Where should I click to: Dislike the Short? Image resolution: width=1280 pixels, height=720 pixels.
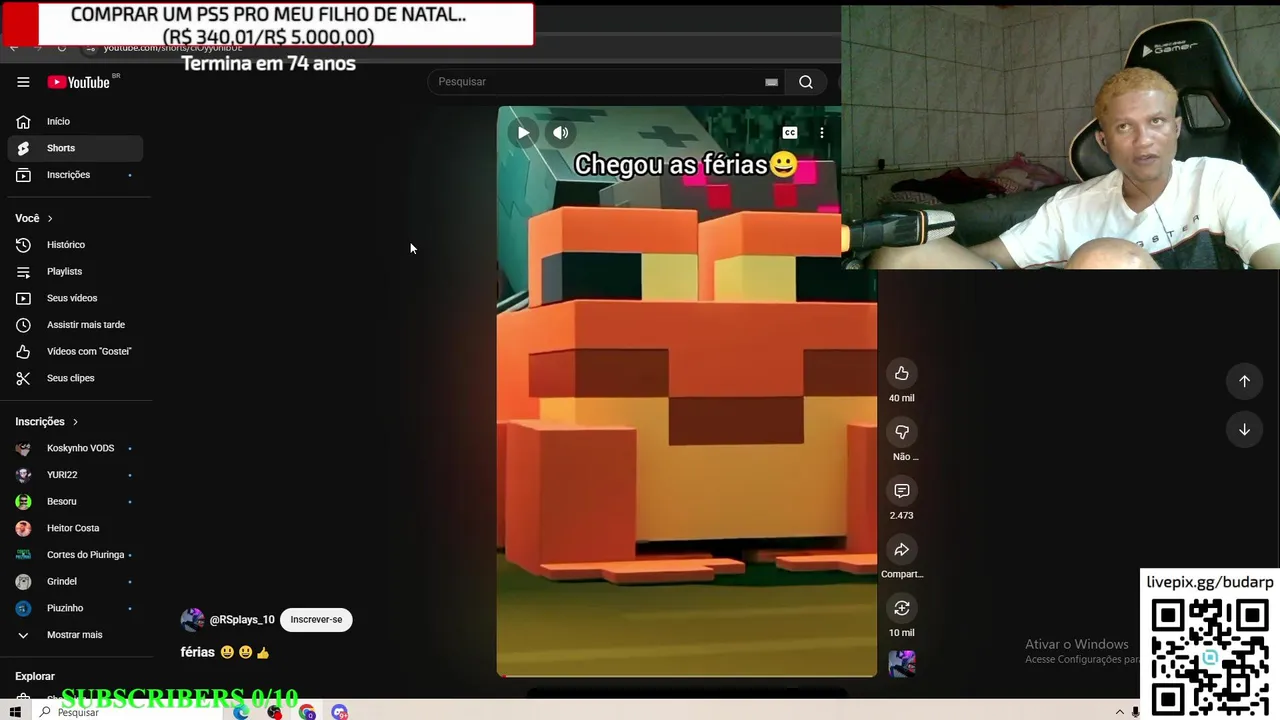[x=901, y=432]
